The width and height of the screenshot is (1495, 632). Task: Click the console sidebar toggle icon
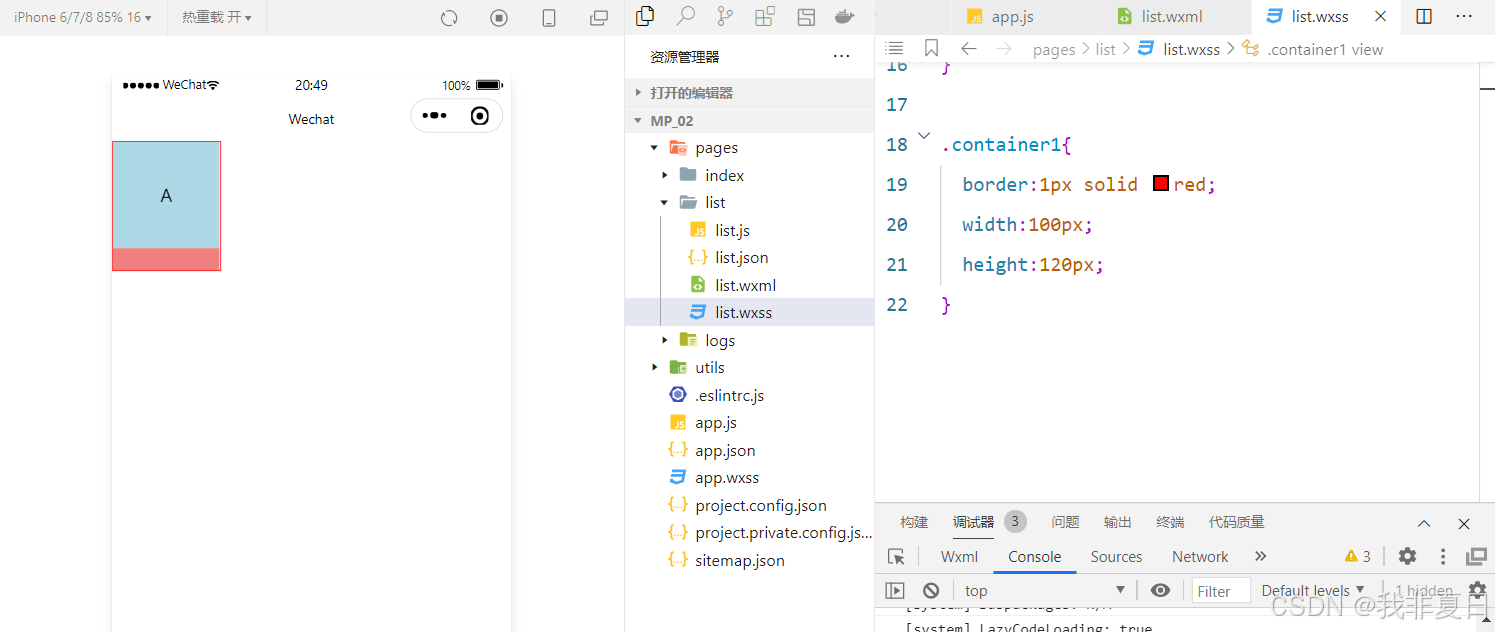(x=895, y=590)
